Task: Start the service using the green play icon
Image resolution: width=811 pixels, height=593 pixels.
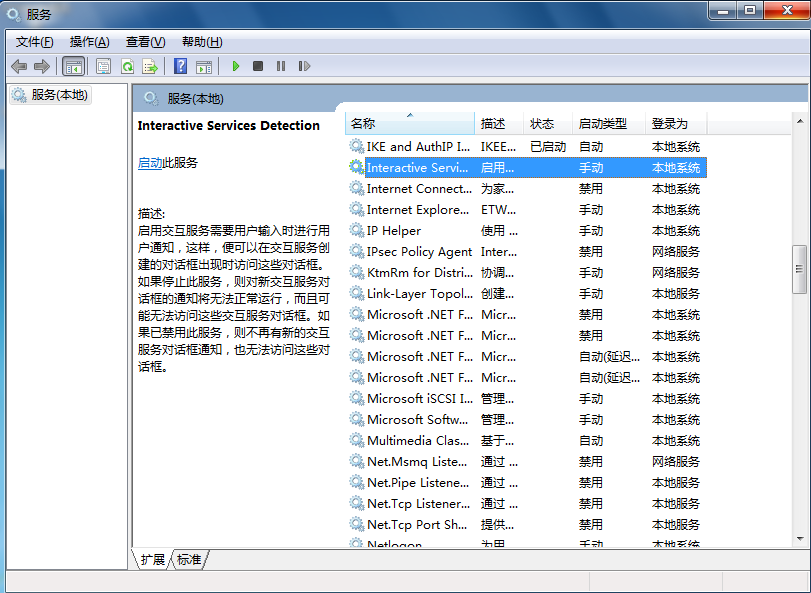Action: (x=234, y=65)
